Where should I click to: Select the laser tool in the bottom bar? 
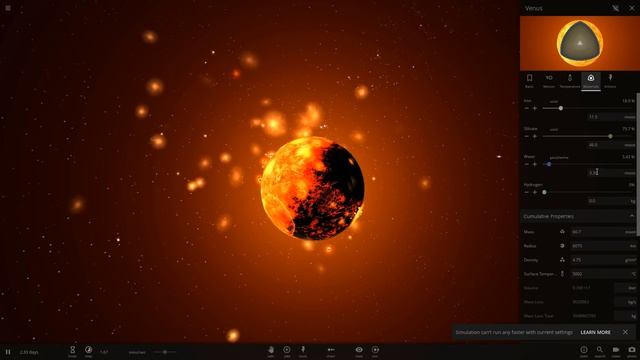click(x=331, y=351)
